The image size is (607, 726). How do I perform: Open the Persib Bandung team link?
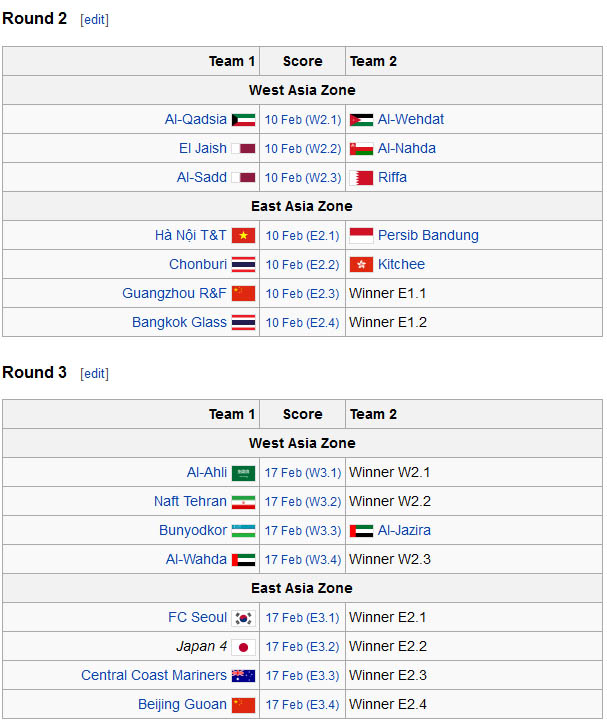pos(428,235)
